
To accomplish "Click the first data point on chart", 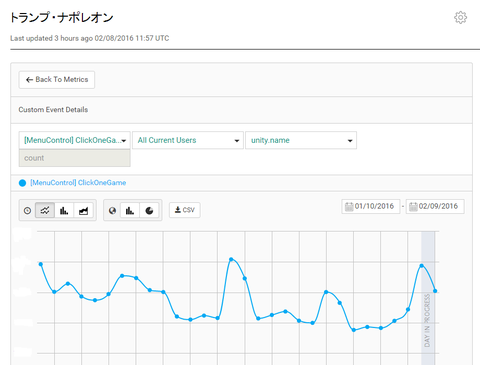I will (x=41, y=264).
